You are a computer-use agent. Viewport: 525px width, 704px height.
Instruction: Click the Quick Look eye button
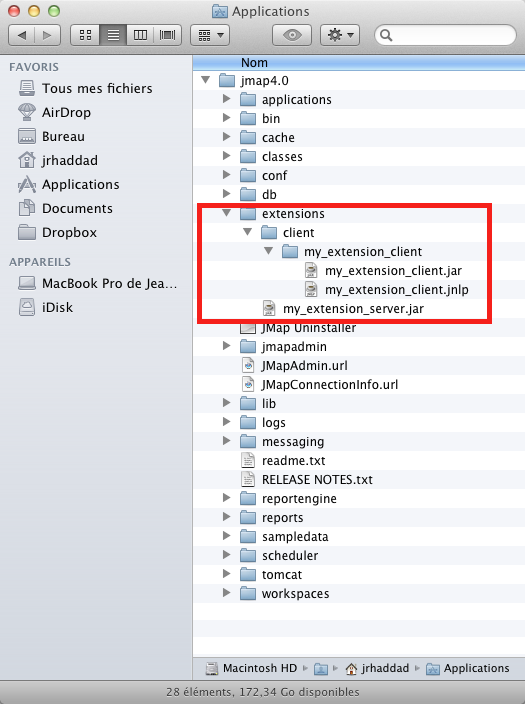(x=292, y=35)
